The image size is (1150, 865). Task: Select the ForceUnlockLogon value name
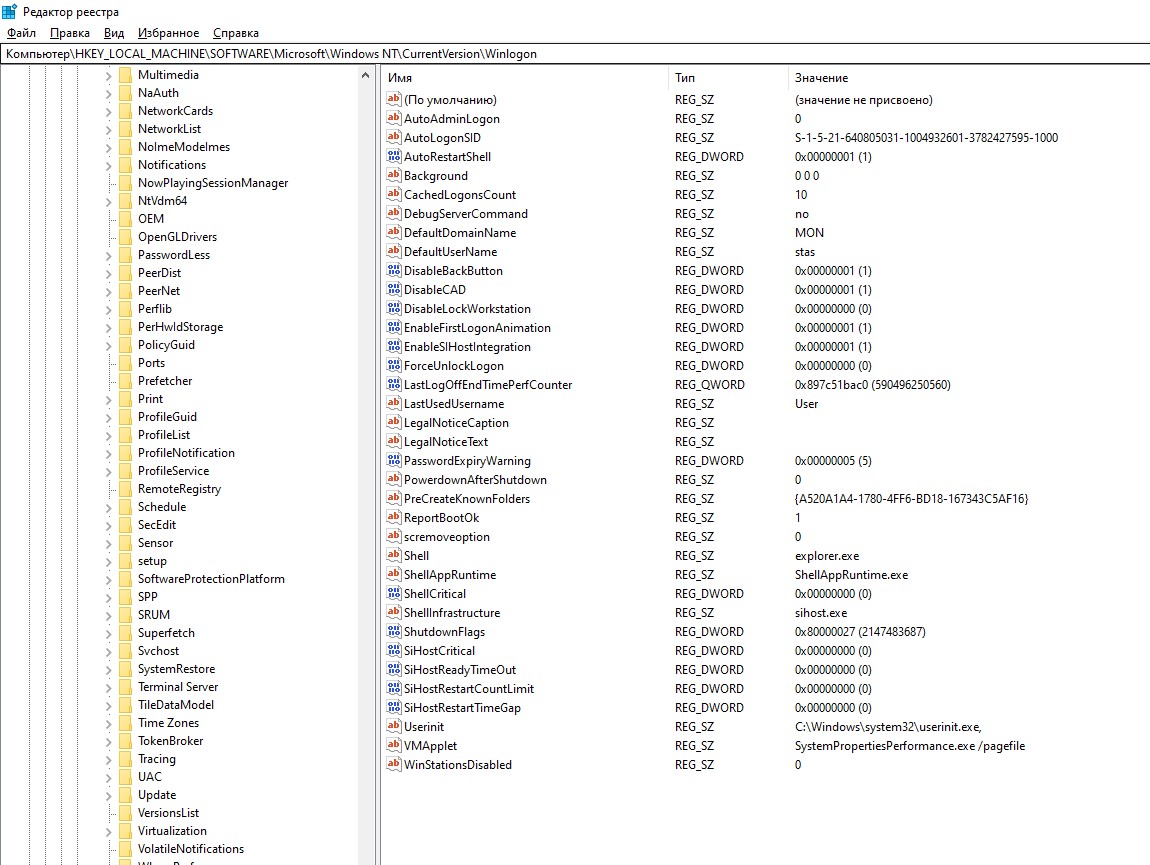(x=453, y=365)
